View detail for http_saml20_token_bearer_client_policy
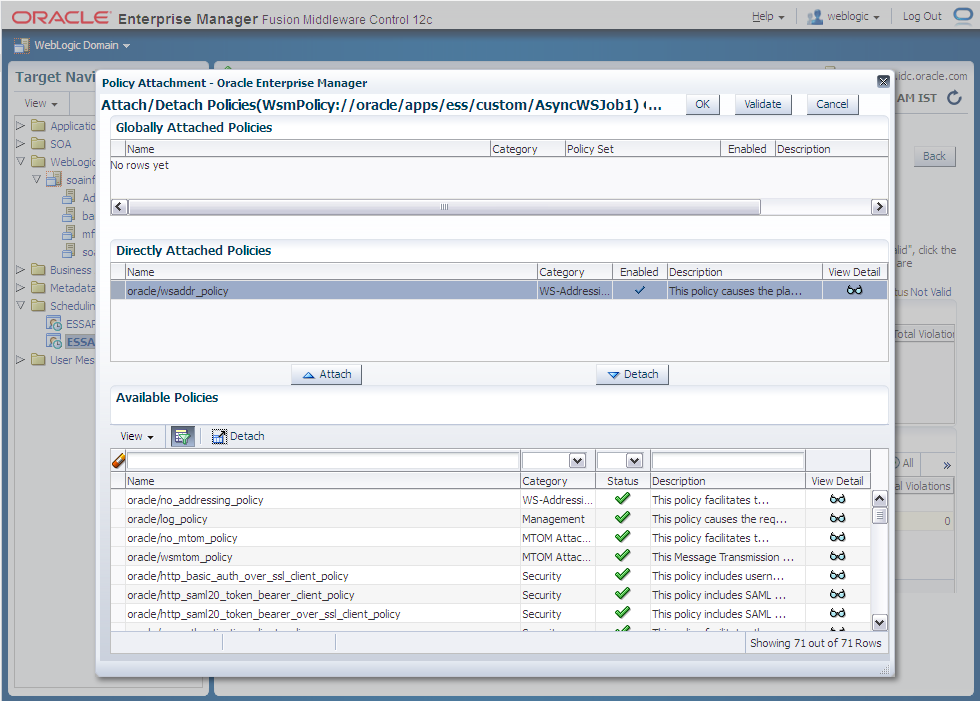 pos(838,594)
